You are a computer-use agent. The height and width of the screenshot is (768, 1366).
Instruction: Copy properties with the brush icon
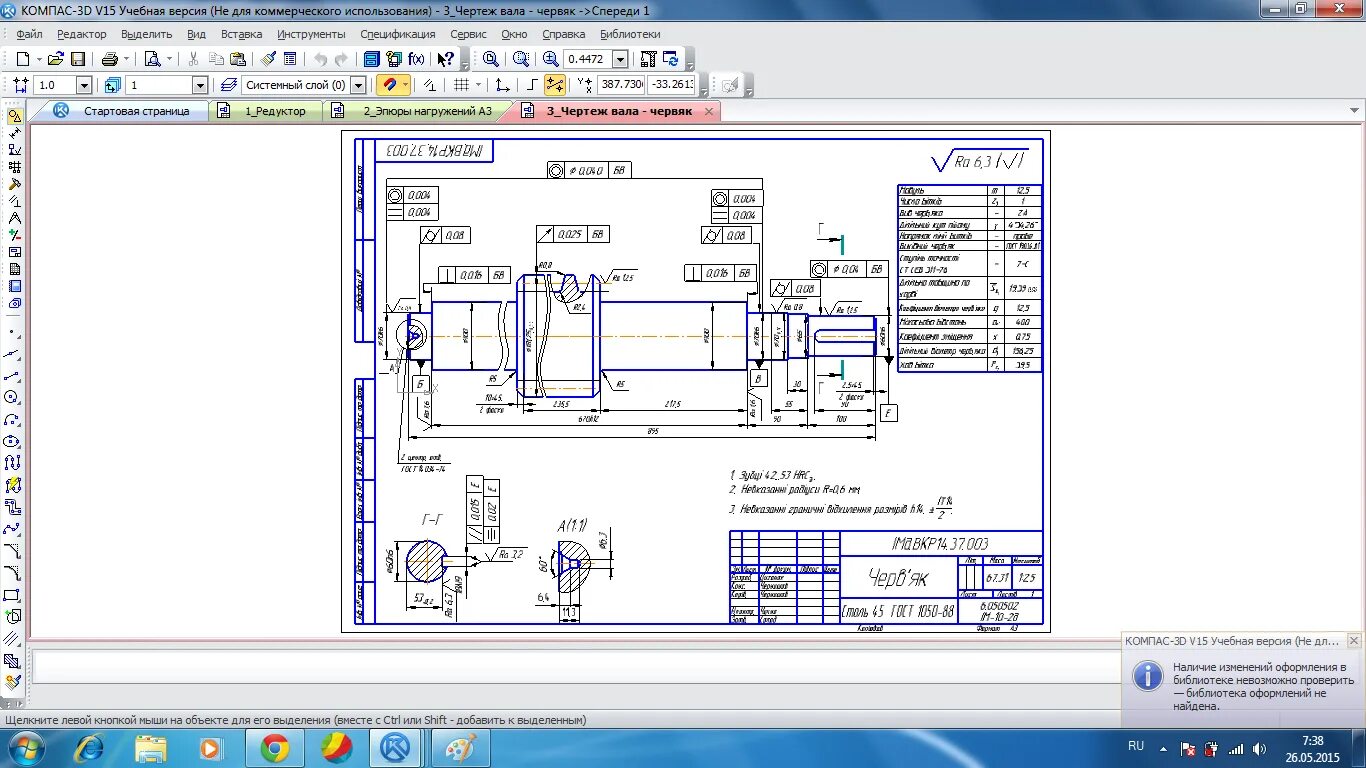tap(268, 59)
